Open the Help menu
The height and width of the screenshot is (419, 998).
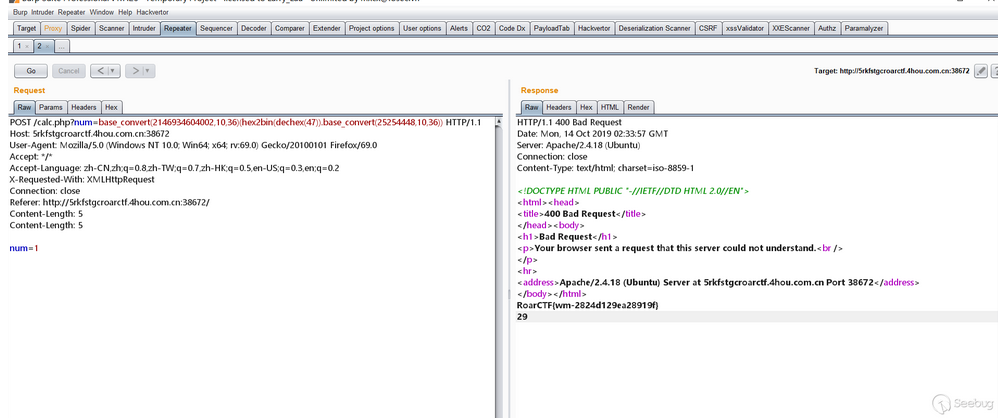click(x=123, y=12)
